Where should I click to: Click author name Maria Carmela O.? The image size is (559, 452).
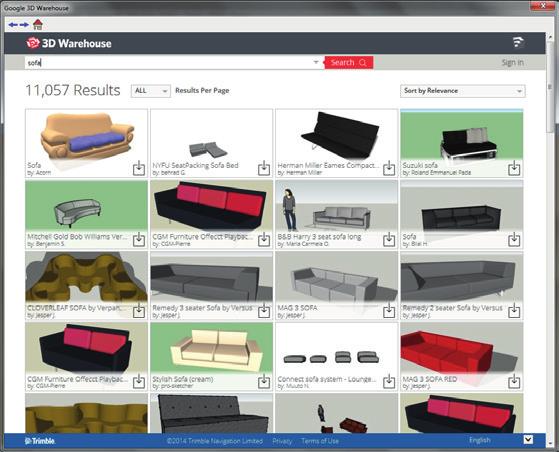(x=307, y=244)
